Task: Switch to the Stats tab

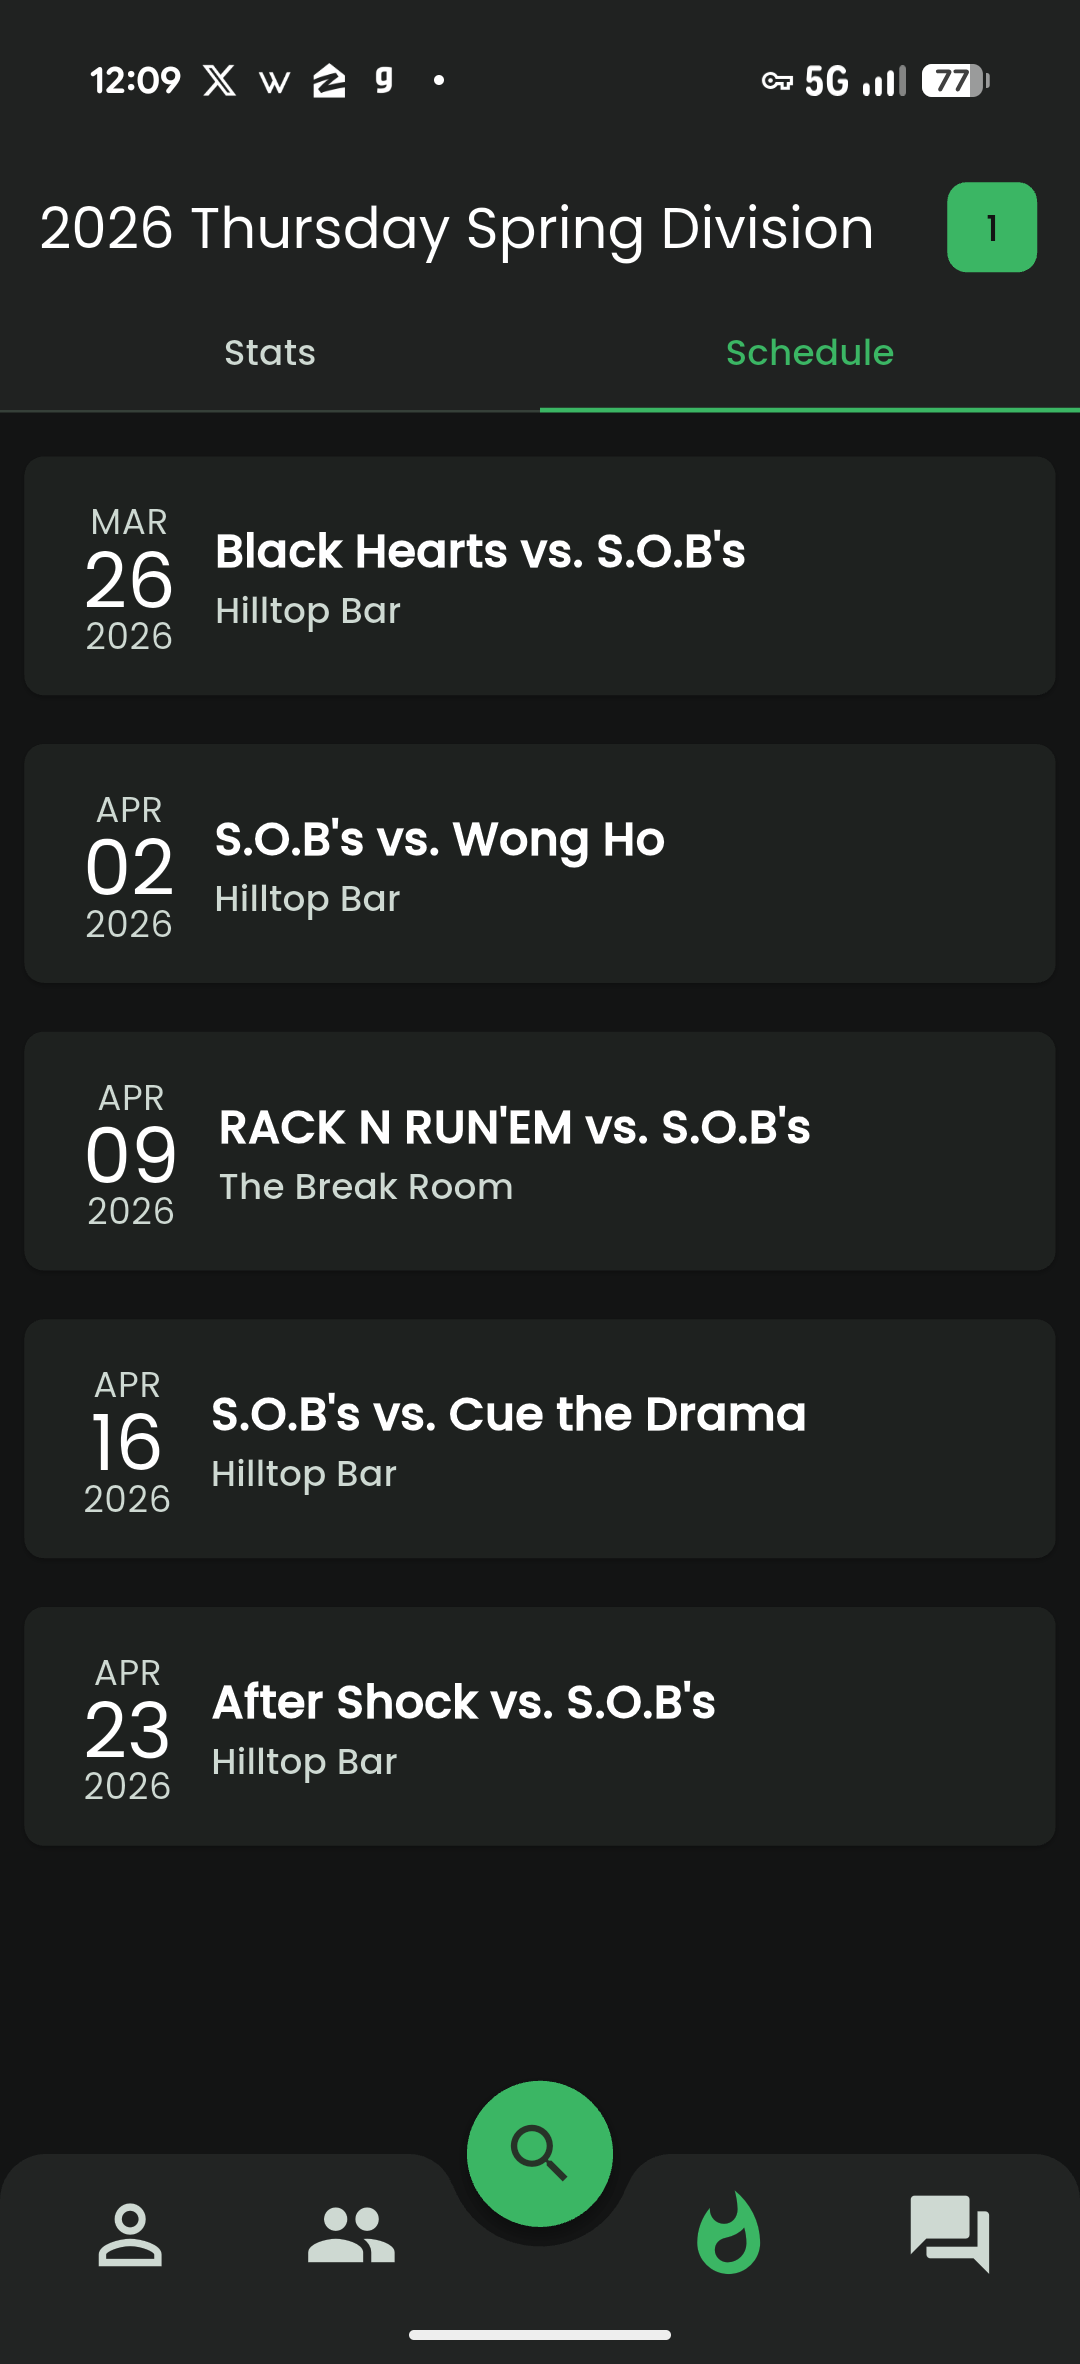Action: (x=270, y=353)
